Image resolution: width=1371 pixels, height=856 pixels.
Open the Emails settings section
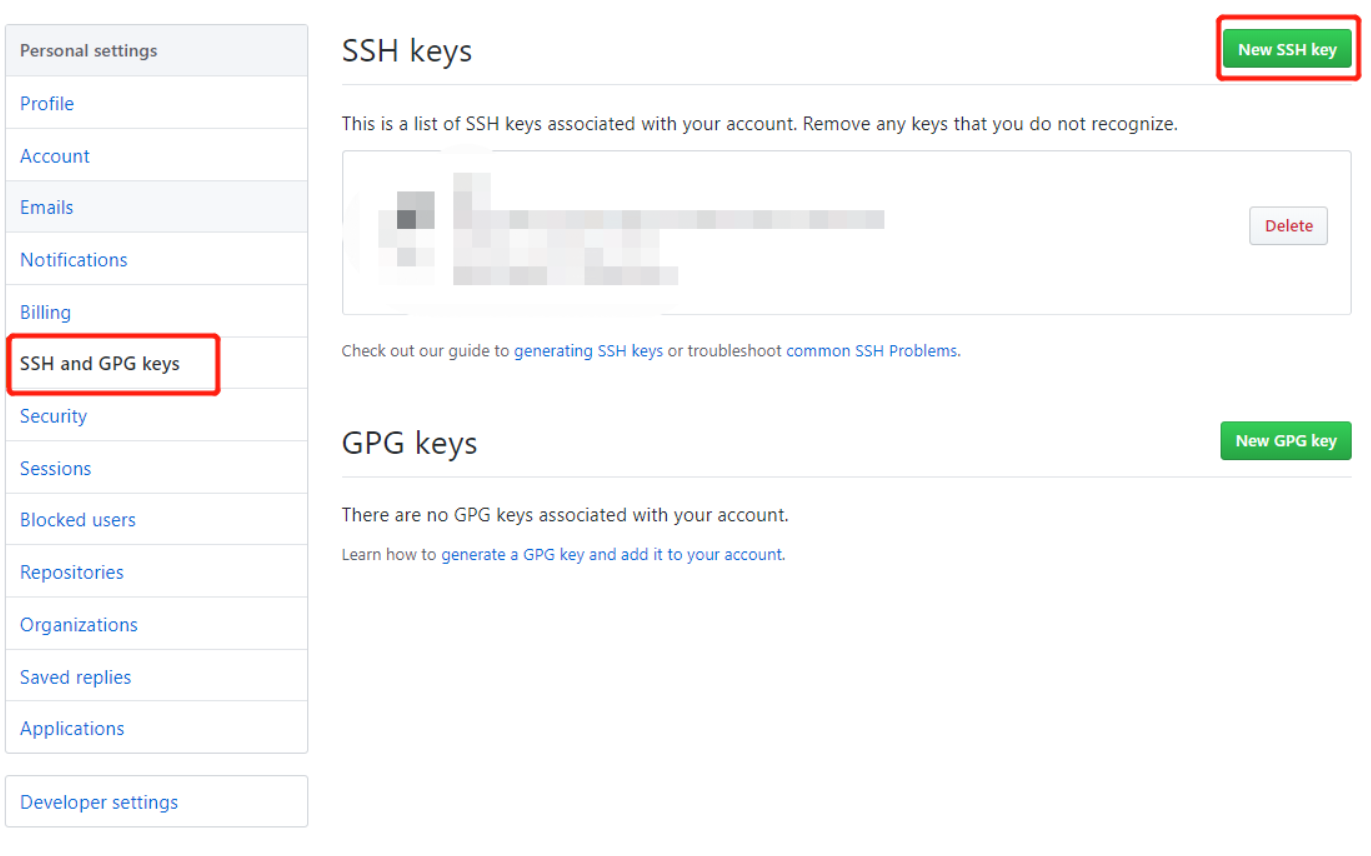[156, 207]
